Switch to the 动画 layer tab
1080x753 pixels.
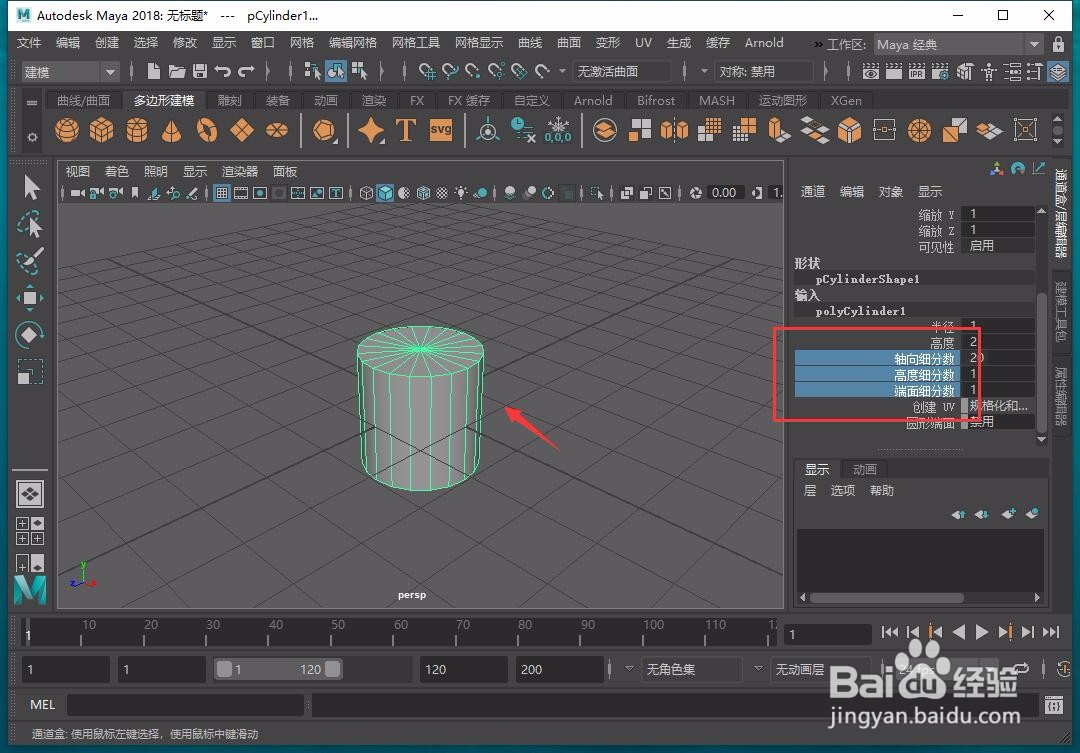click(864, 469)
